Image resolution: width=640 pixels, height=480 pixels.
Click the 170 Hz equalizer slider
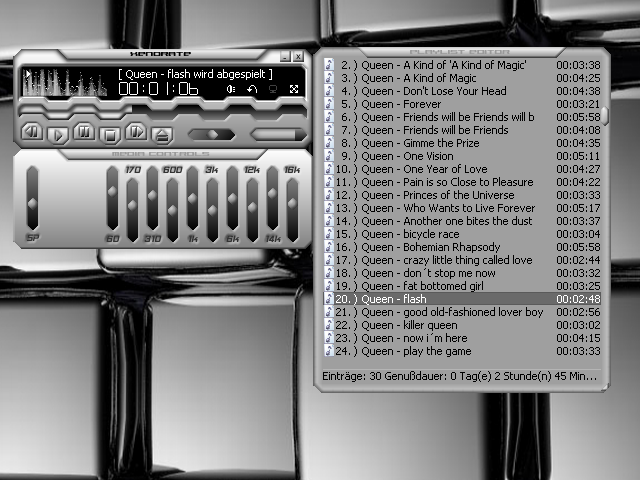point(132,210)
